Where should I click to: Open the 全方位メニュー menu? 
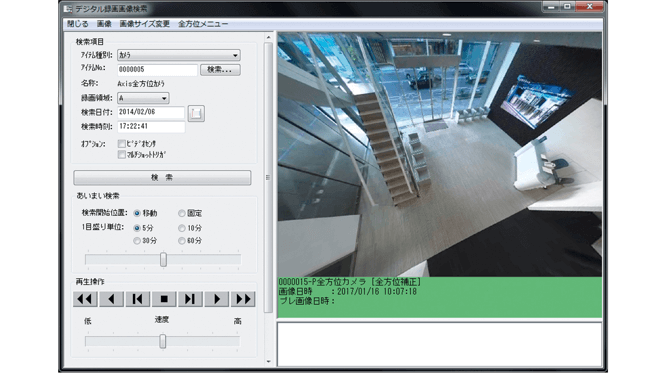coord(203,24)
